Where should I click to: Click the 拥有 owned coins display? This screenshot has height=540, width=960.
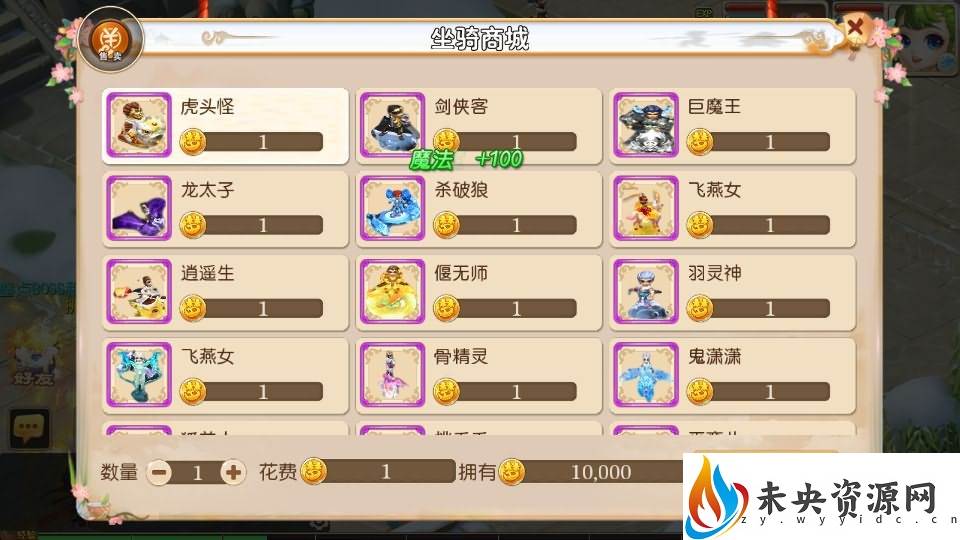(591, 472)
